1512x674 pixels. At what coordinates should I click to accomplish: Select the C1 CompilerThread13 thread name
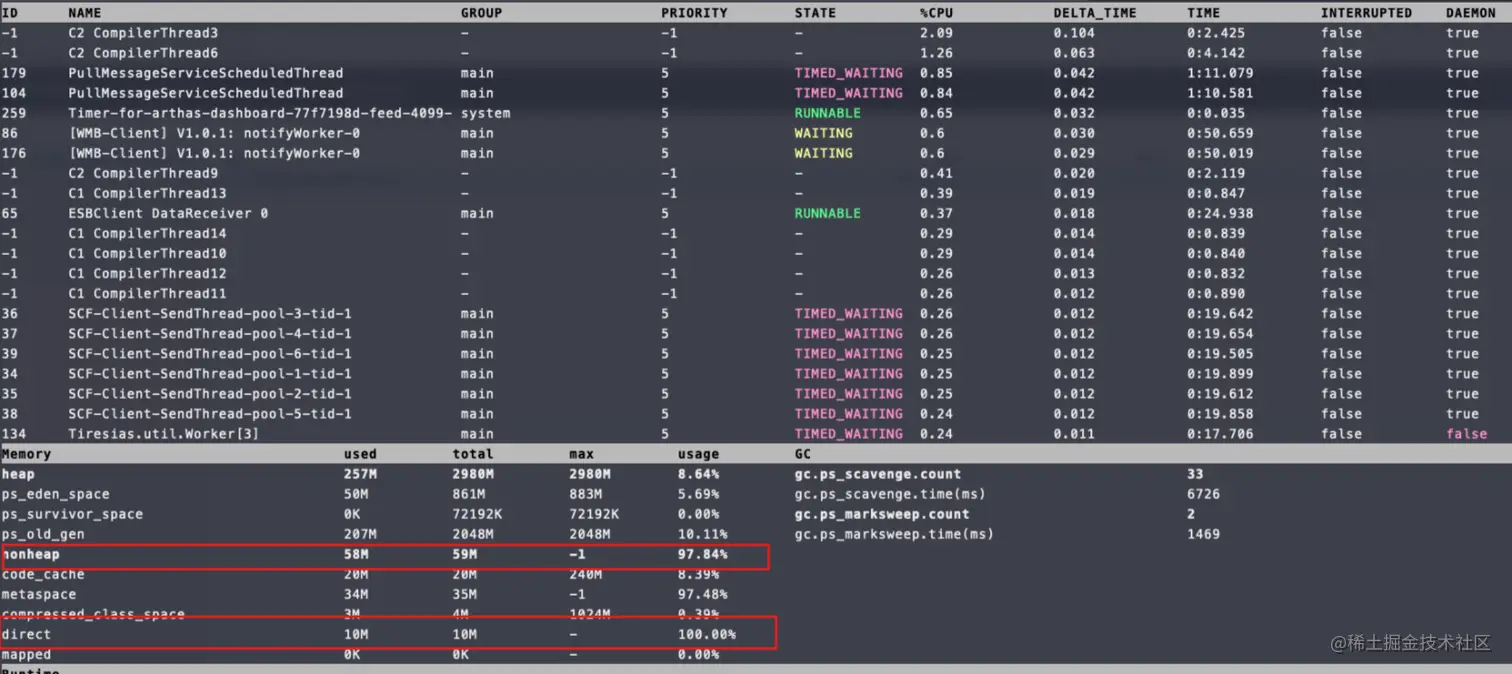click(147, 193)
